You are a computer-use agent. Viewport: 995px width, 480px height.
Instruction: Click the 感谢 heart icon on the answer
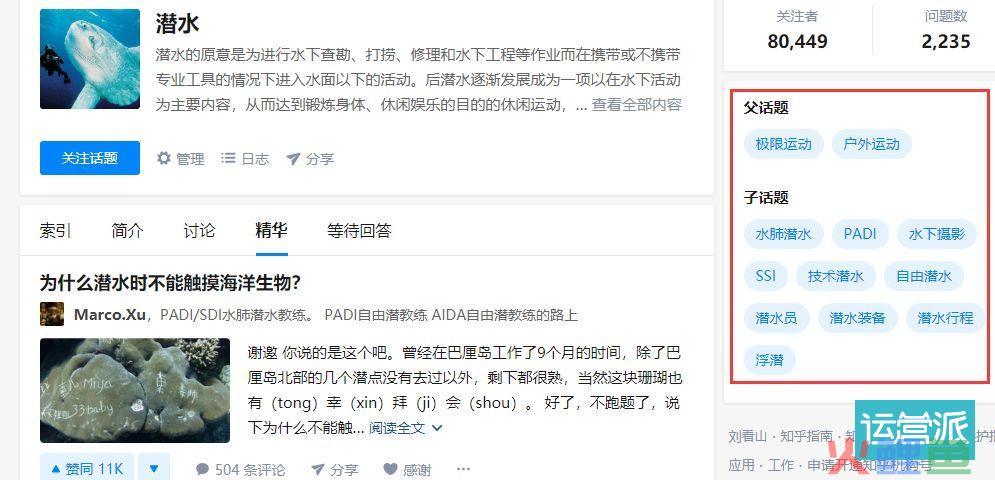click(x=391, y=469)
